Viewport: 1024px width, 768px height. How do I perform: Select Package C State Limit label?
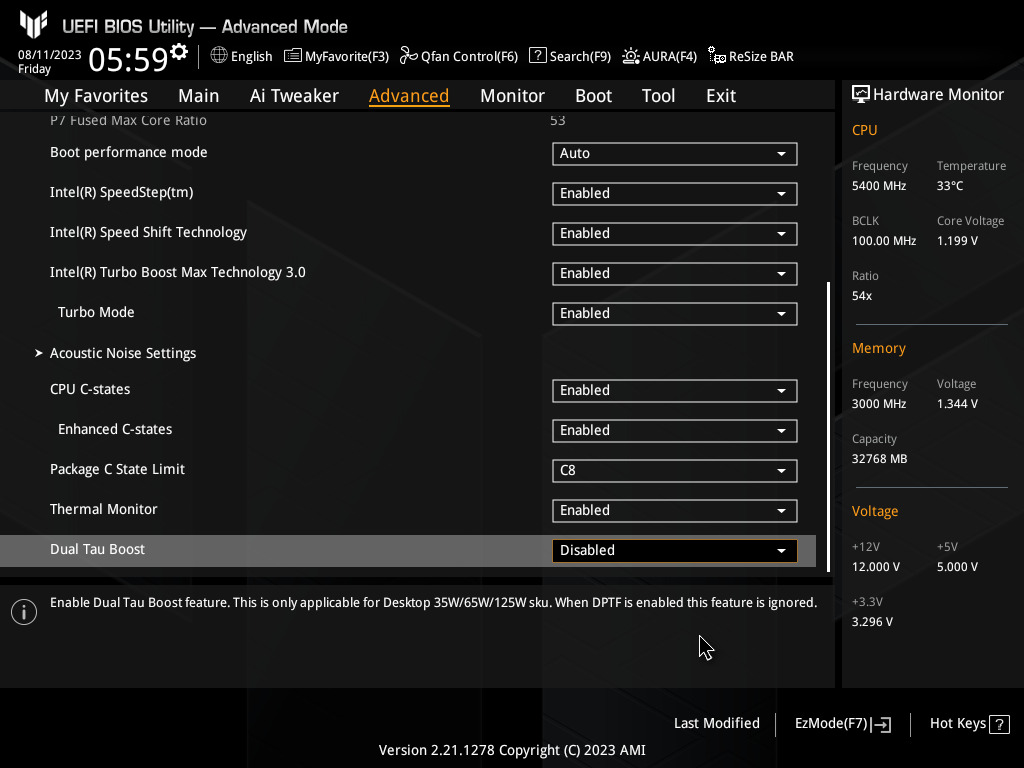117,470
